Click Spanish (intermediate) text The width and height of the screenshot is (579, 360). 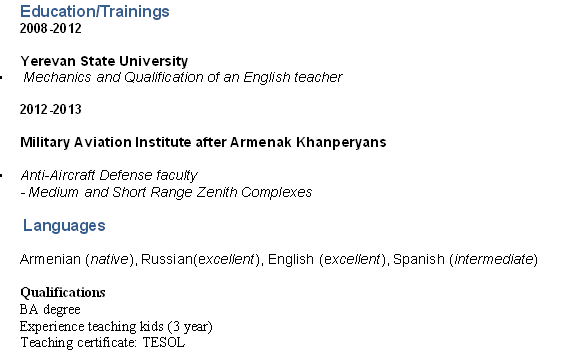465,259
